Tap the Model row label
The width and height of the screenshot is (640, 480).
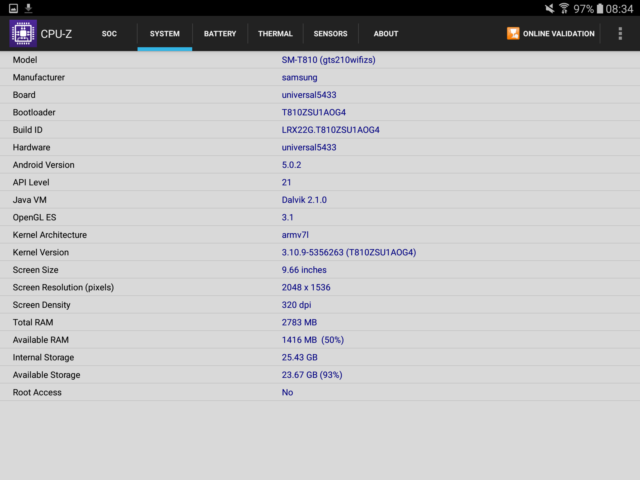click(25, 60)
